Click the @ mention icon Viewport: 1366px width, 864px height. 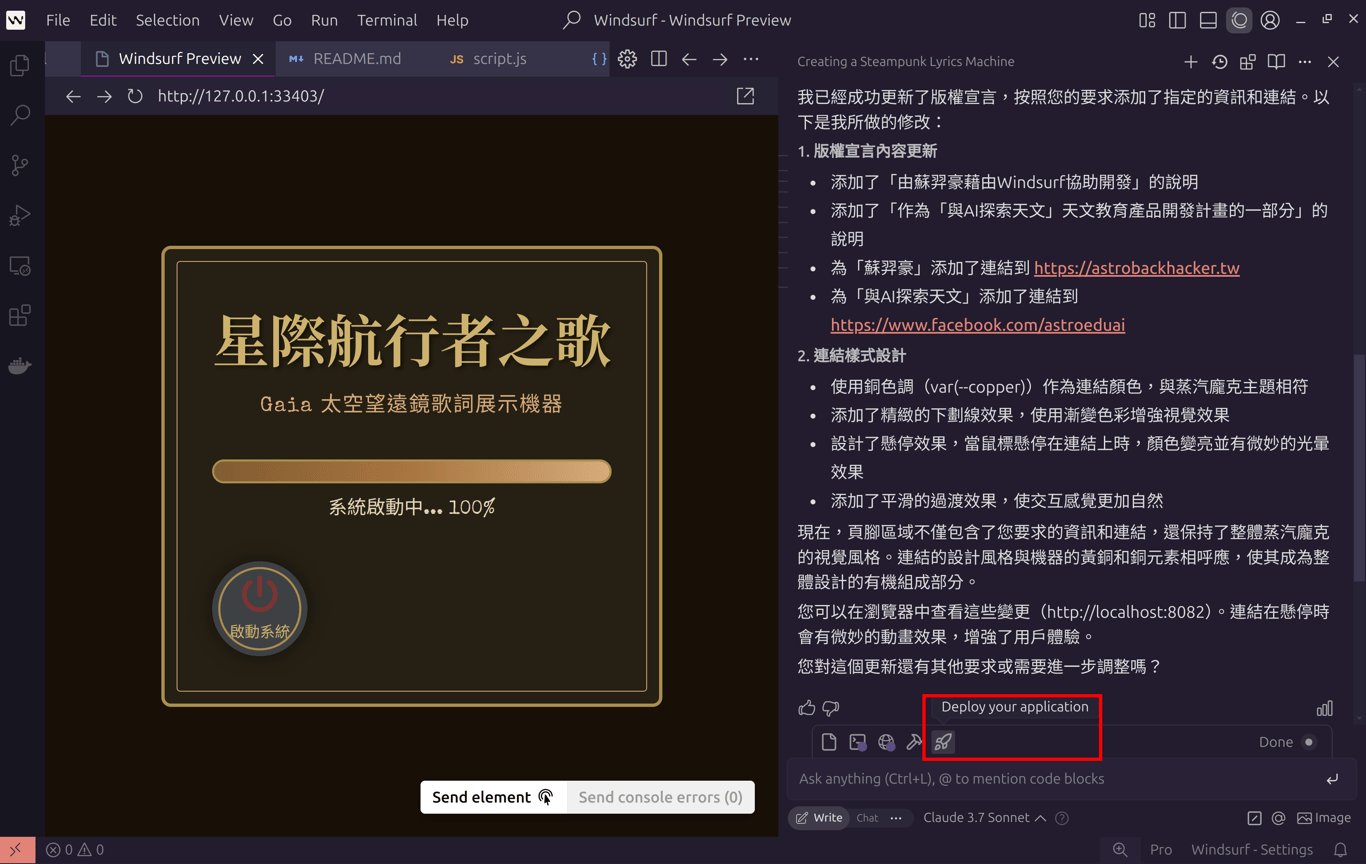coord(1278,818)
